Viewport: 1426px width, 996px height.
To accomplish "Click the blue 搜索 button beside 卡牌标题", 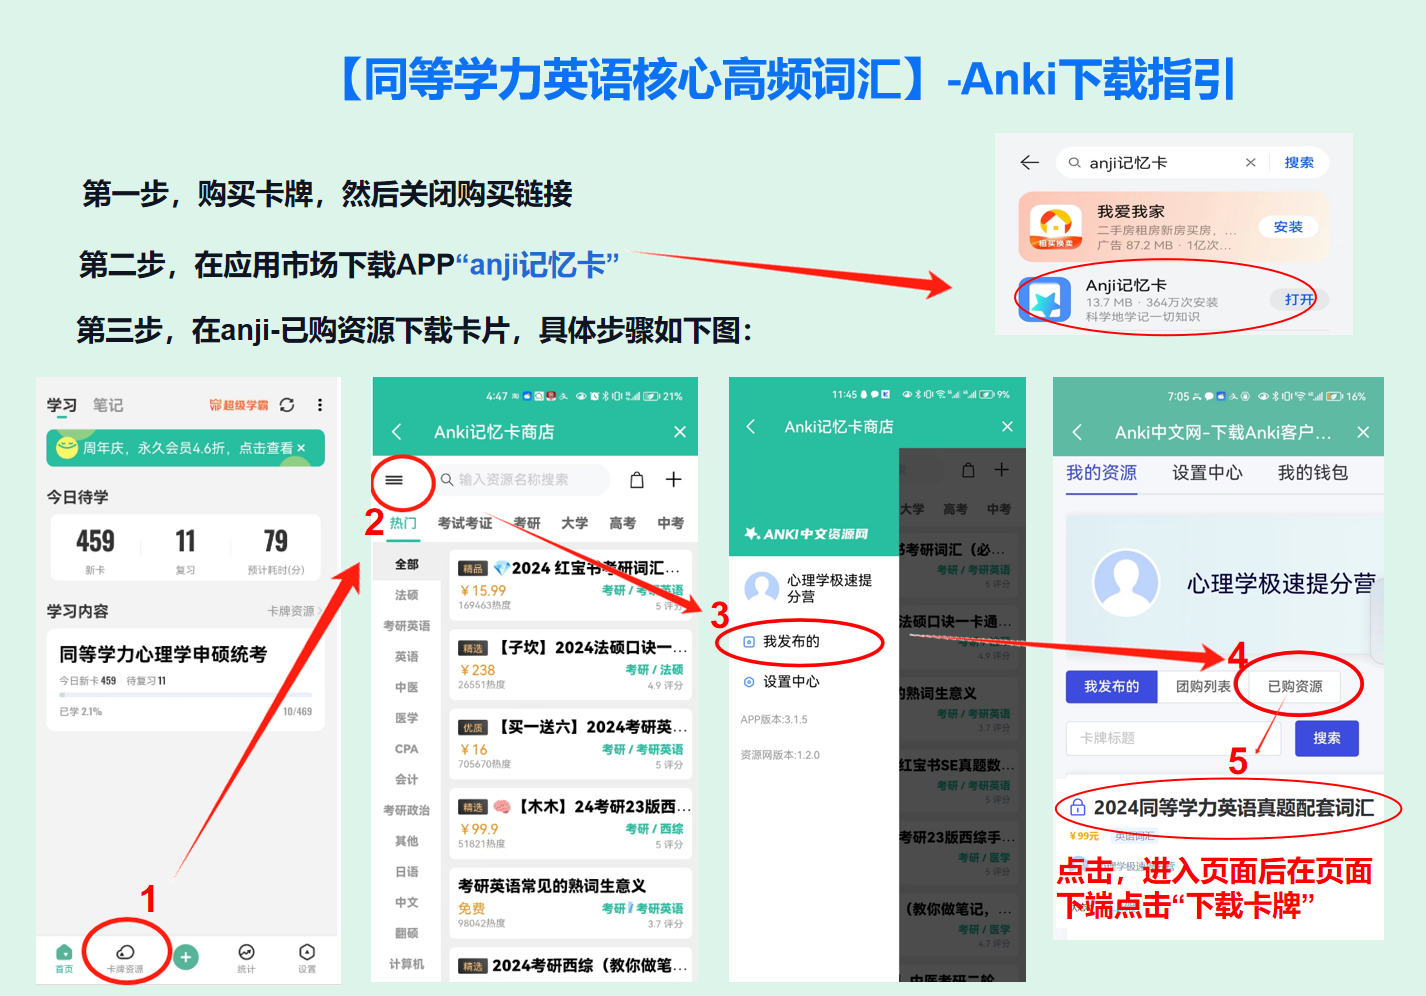I will (1327, 738).
